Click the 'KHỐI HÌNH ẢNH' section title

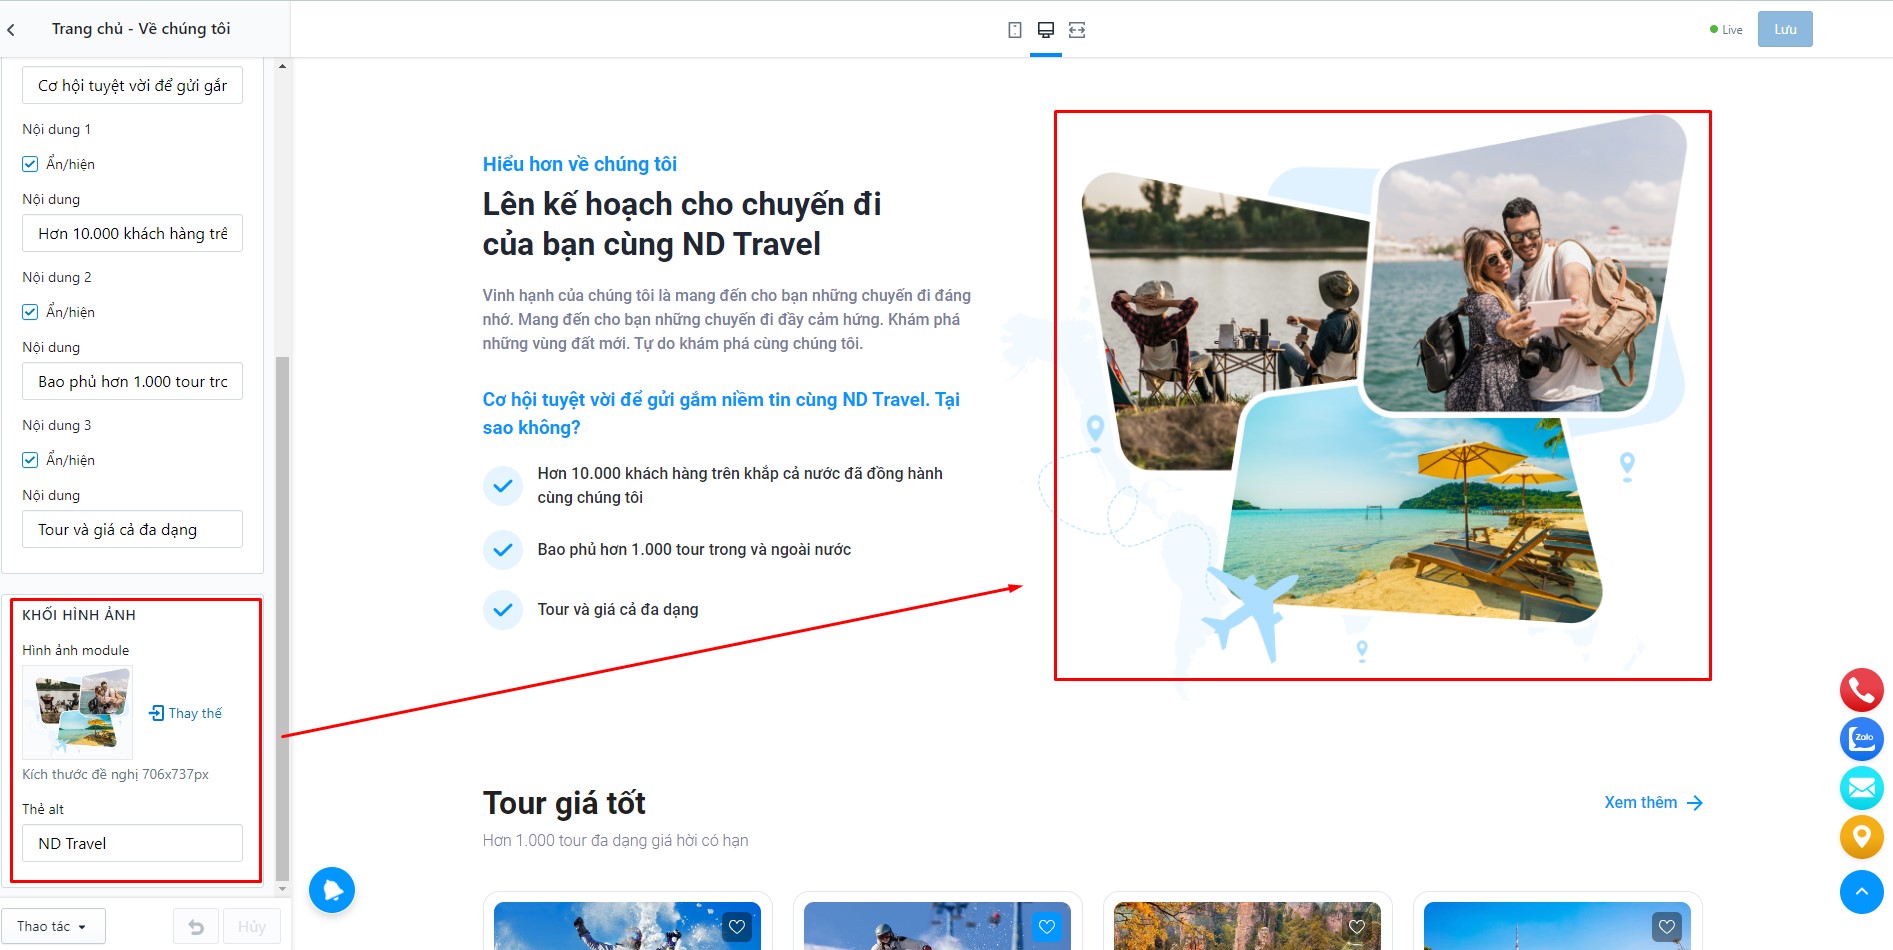point(79,615)
